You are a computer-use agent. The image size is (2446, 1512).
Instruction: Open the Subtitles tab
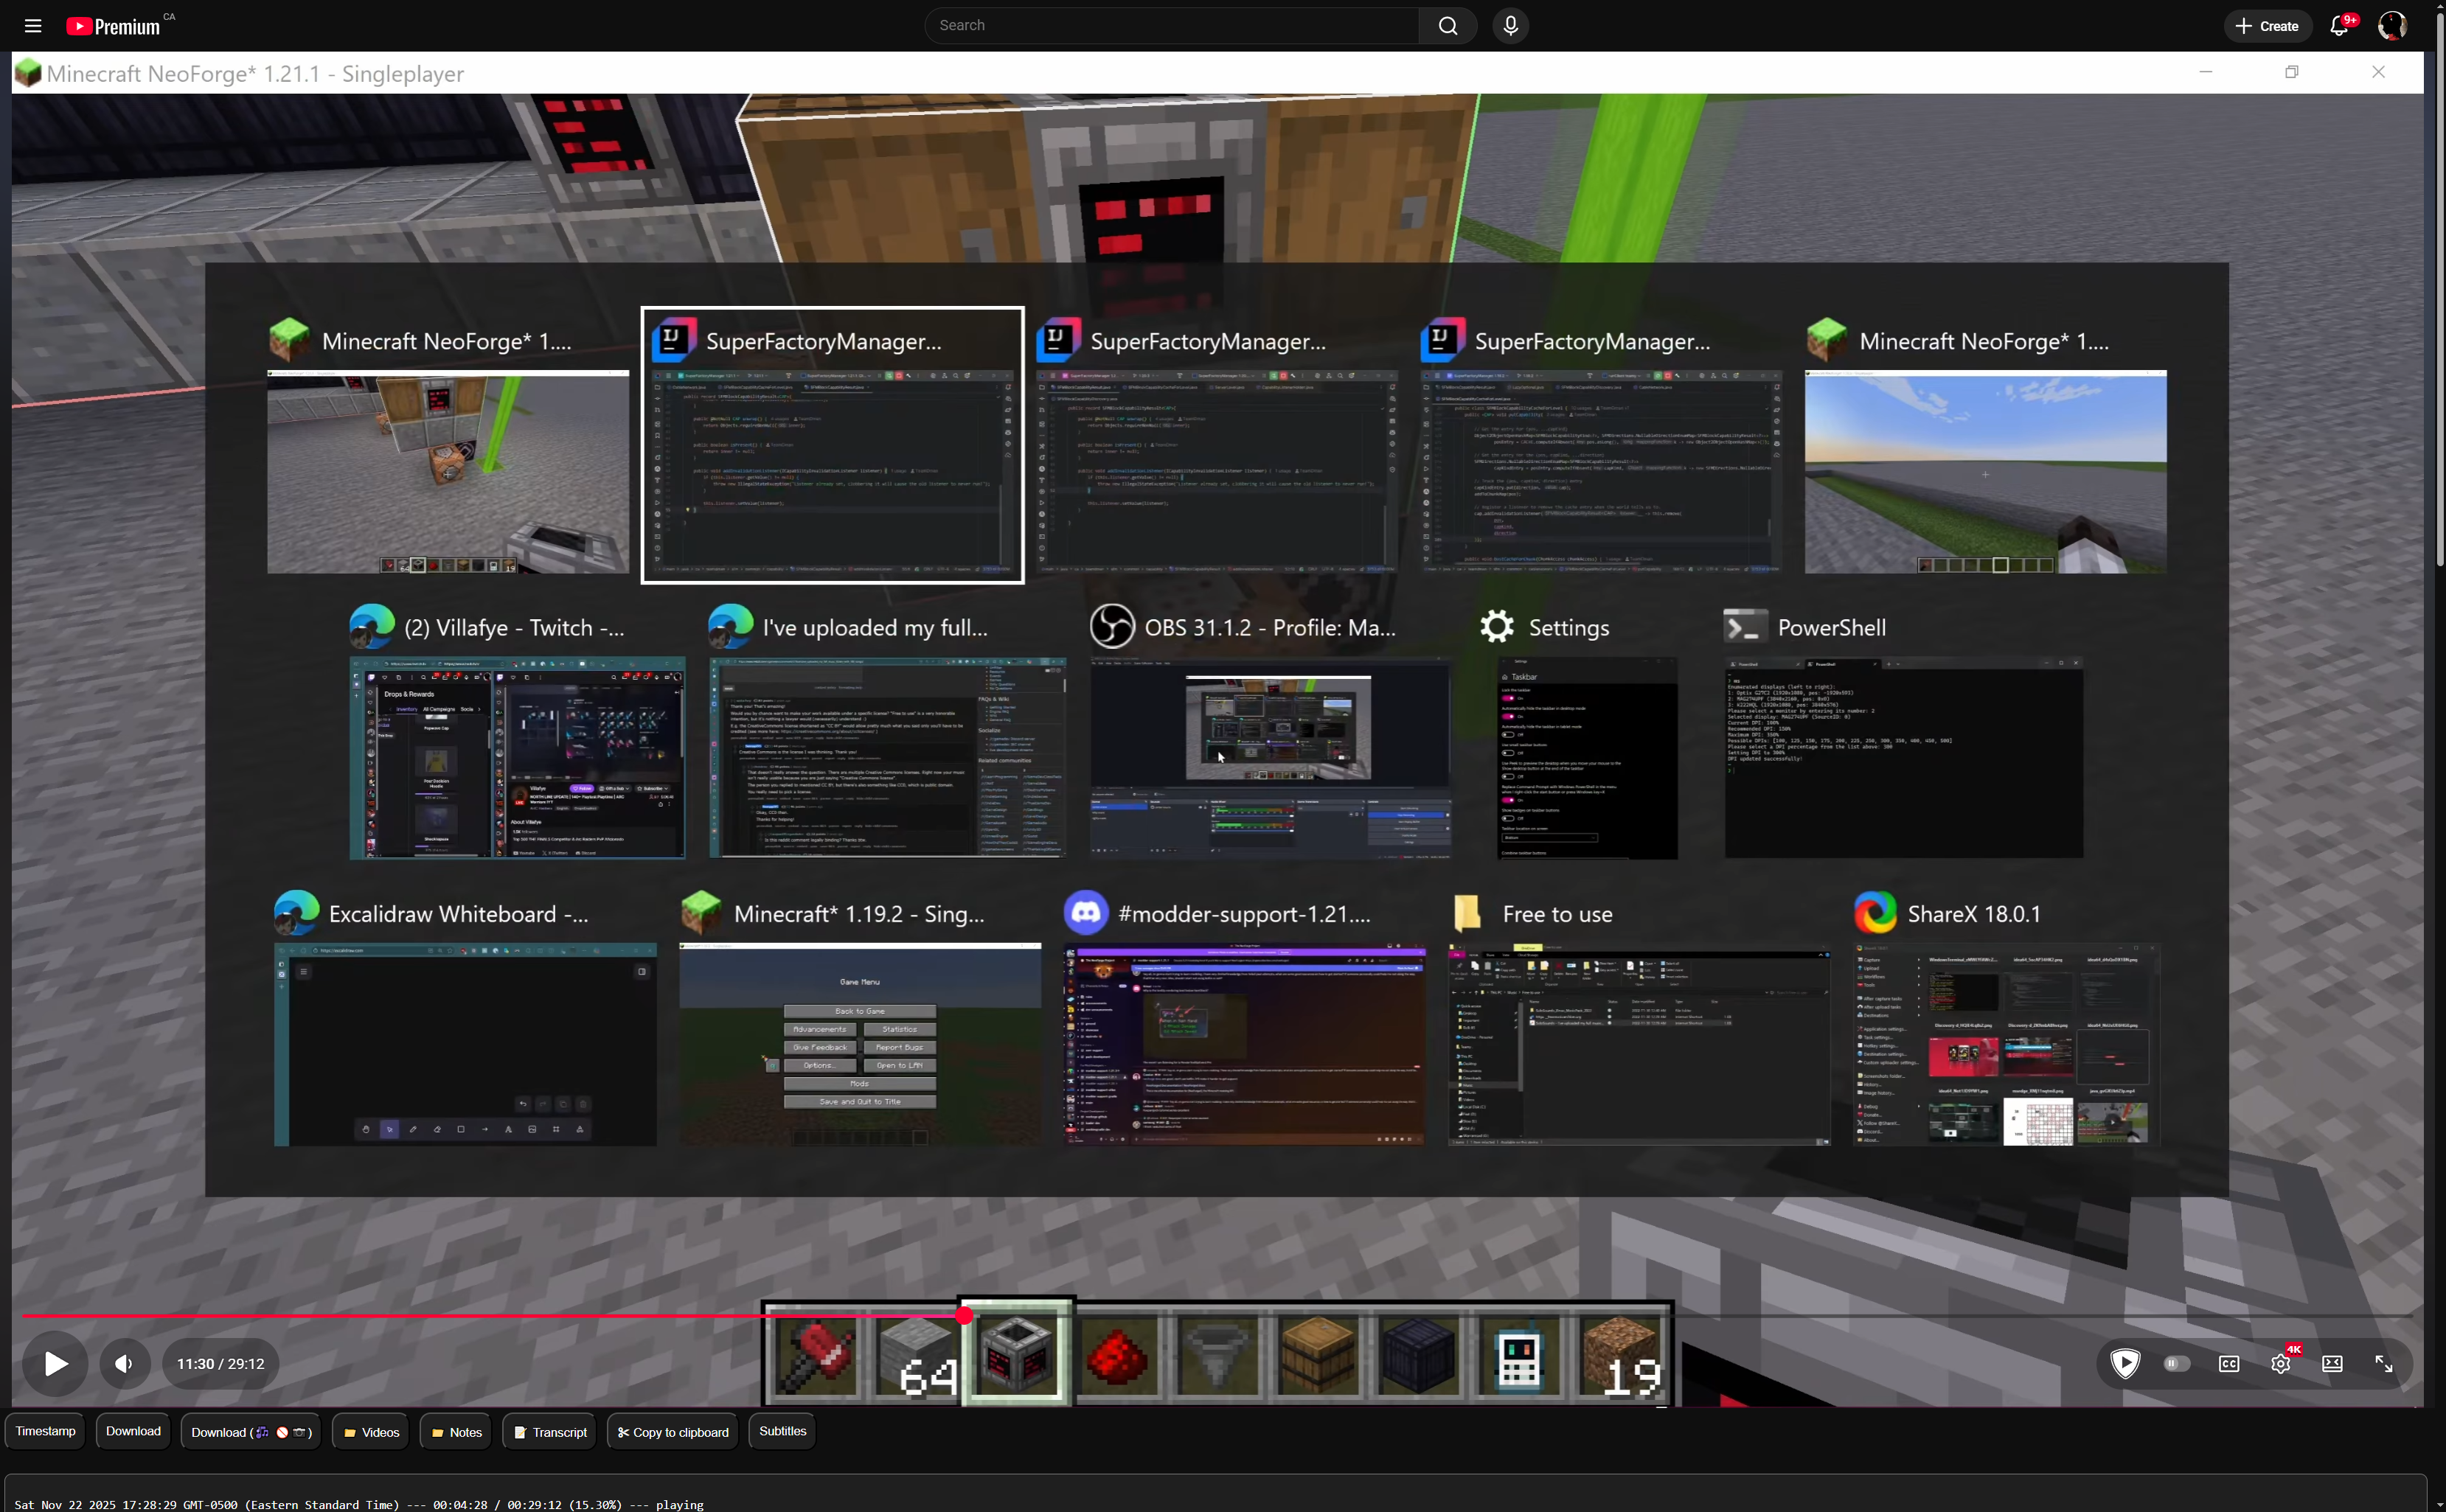[x=782, y=1431]
